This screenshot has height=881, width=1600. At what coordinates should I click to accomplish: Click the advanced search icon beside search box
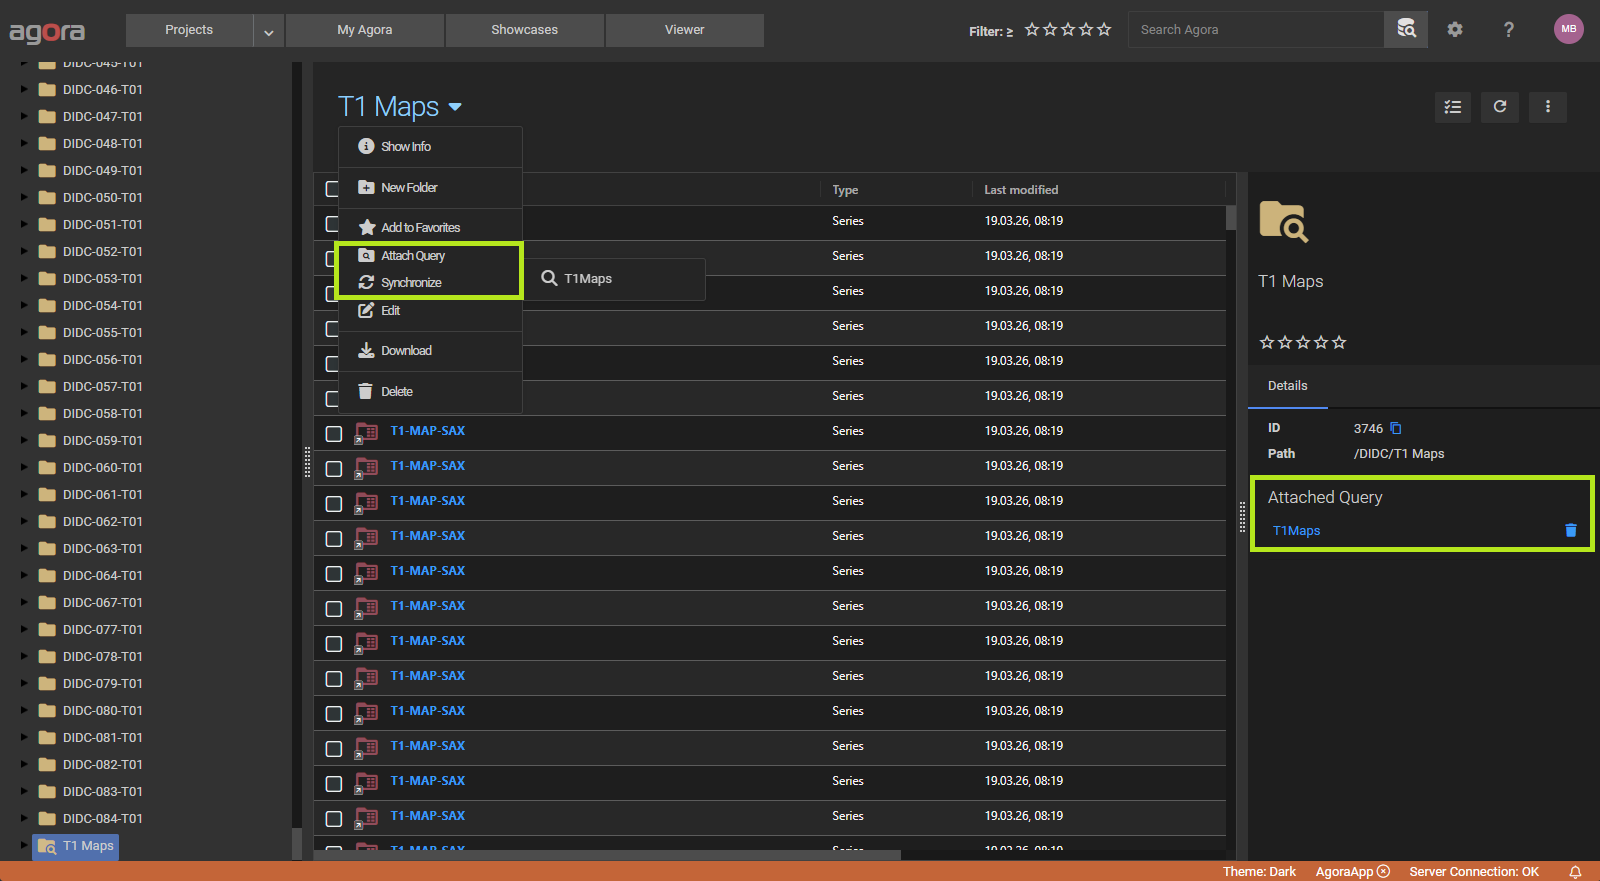(1406, 29)
